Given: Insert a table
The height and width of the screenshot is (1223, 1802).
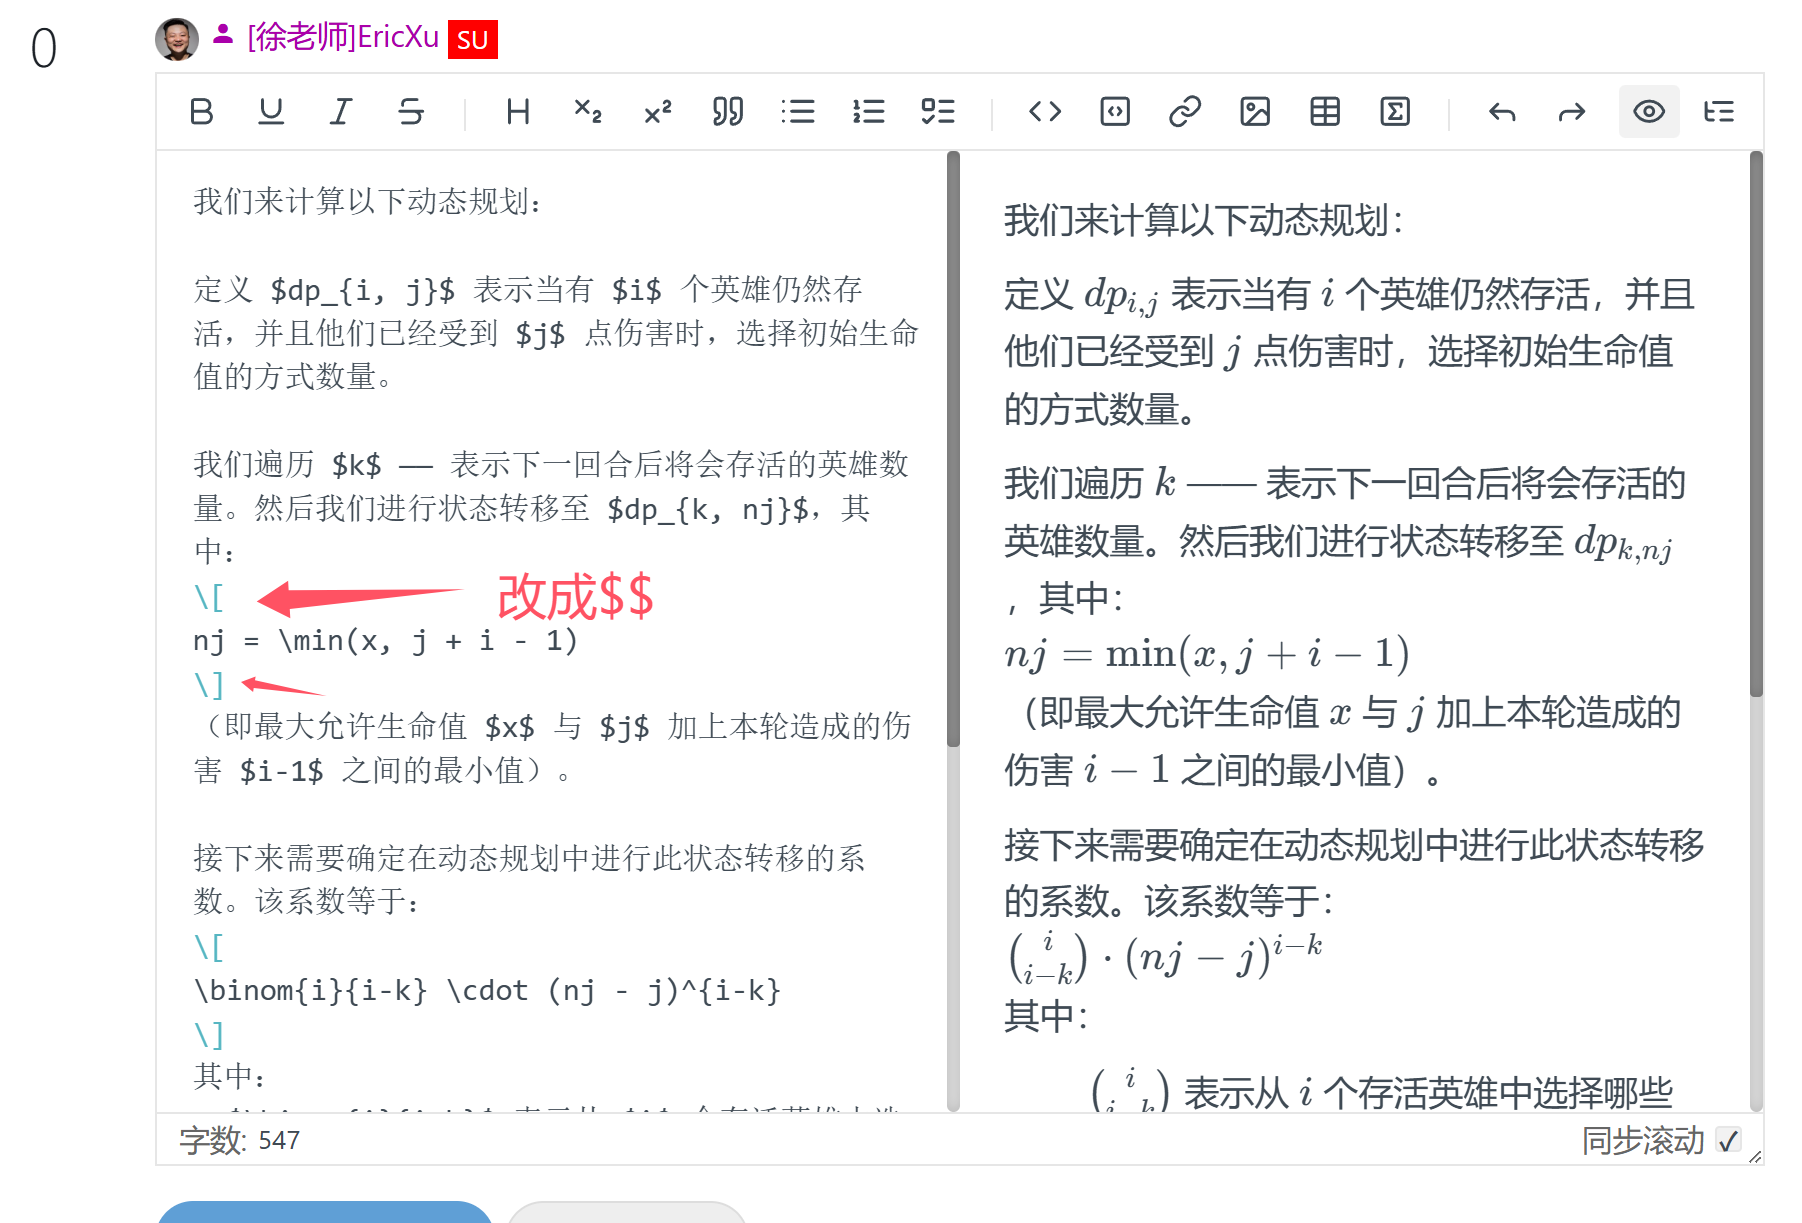Looking at the screenshot, I should tap(1325, 111).
